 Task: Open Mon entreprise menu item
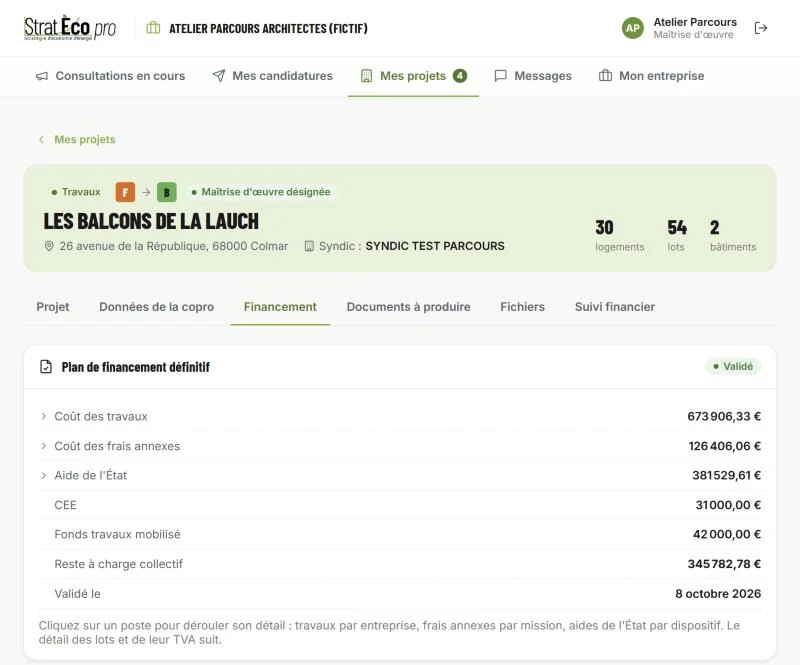tap(651, 76)
